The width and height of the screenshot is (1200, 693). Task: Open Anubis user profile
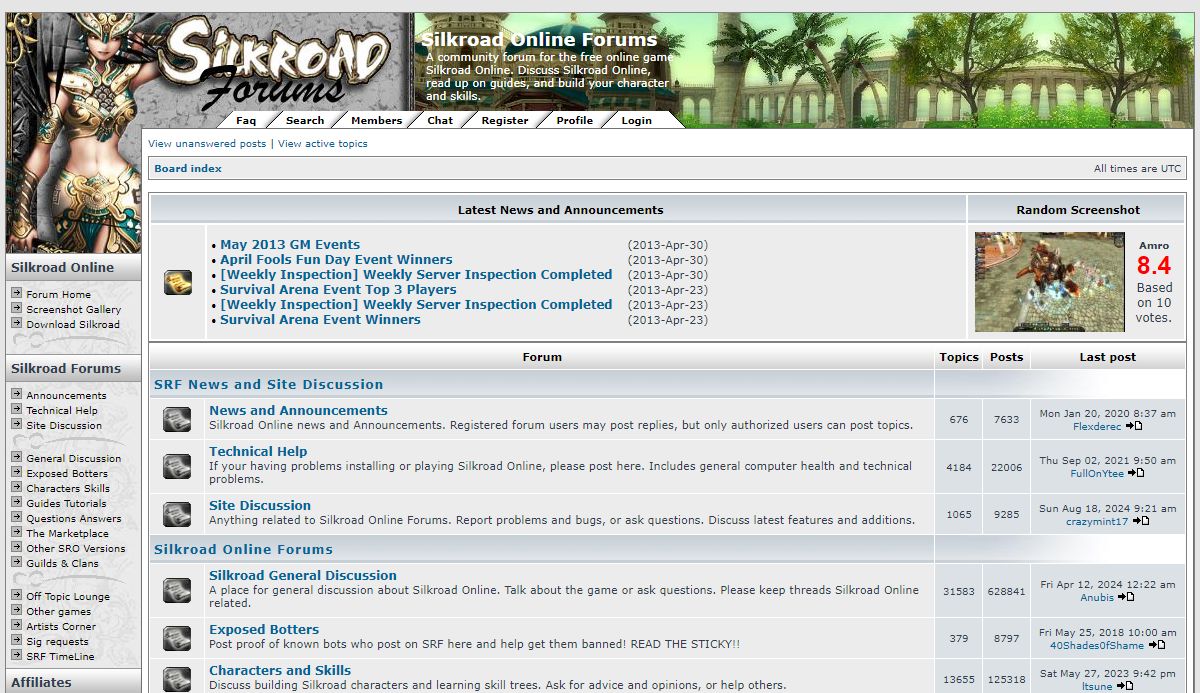tap(1097, 597)
